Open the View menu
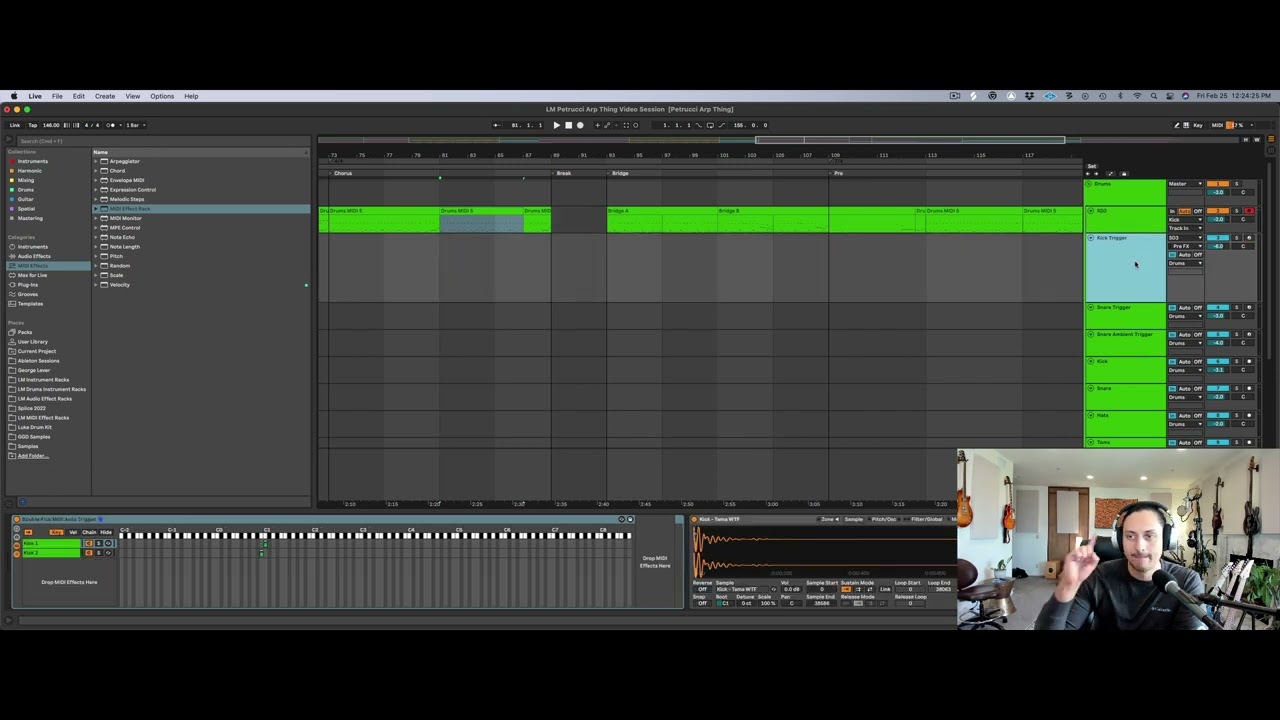This screenshot has width=1280, height=720. (x=132, y=96)
